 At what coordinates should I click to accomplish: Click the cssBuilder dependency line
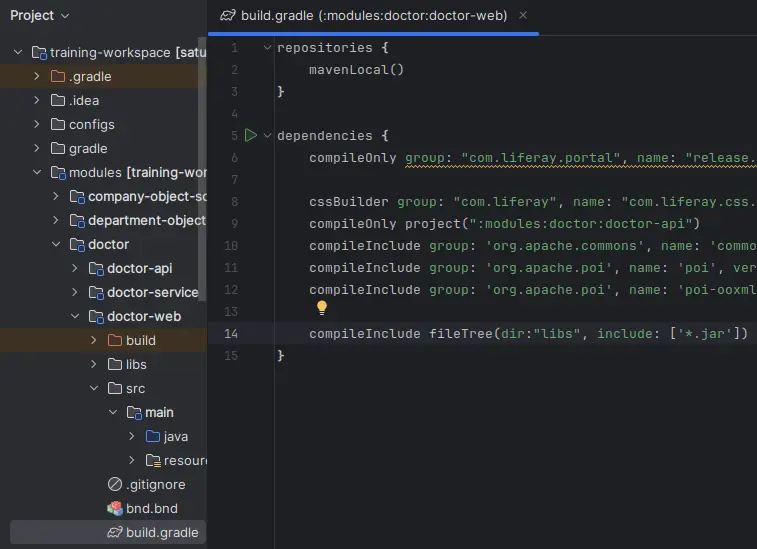(x=533, y=202)
